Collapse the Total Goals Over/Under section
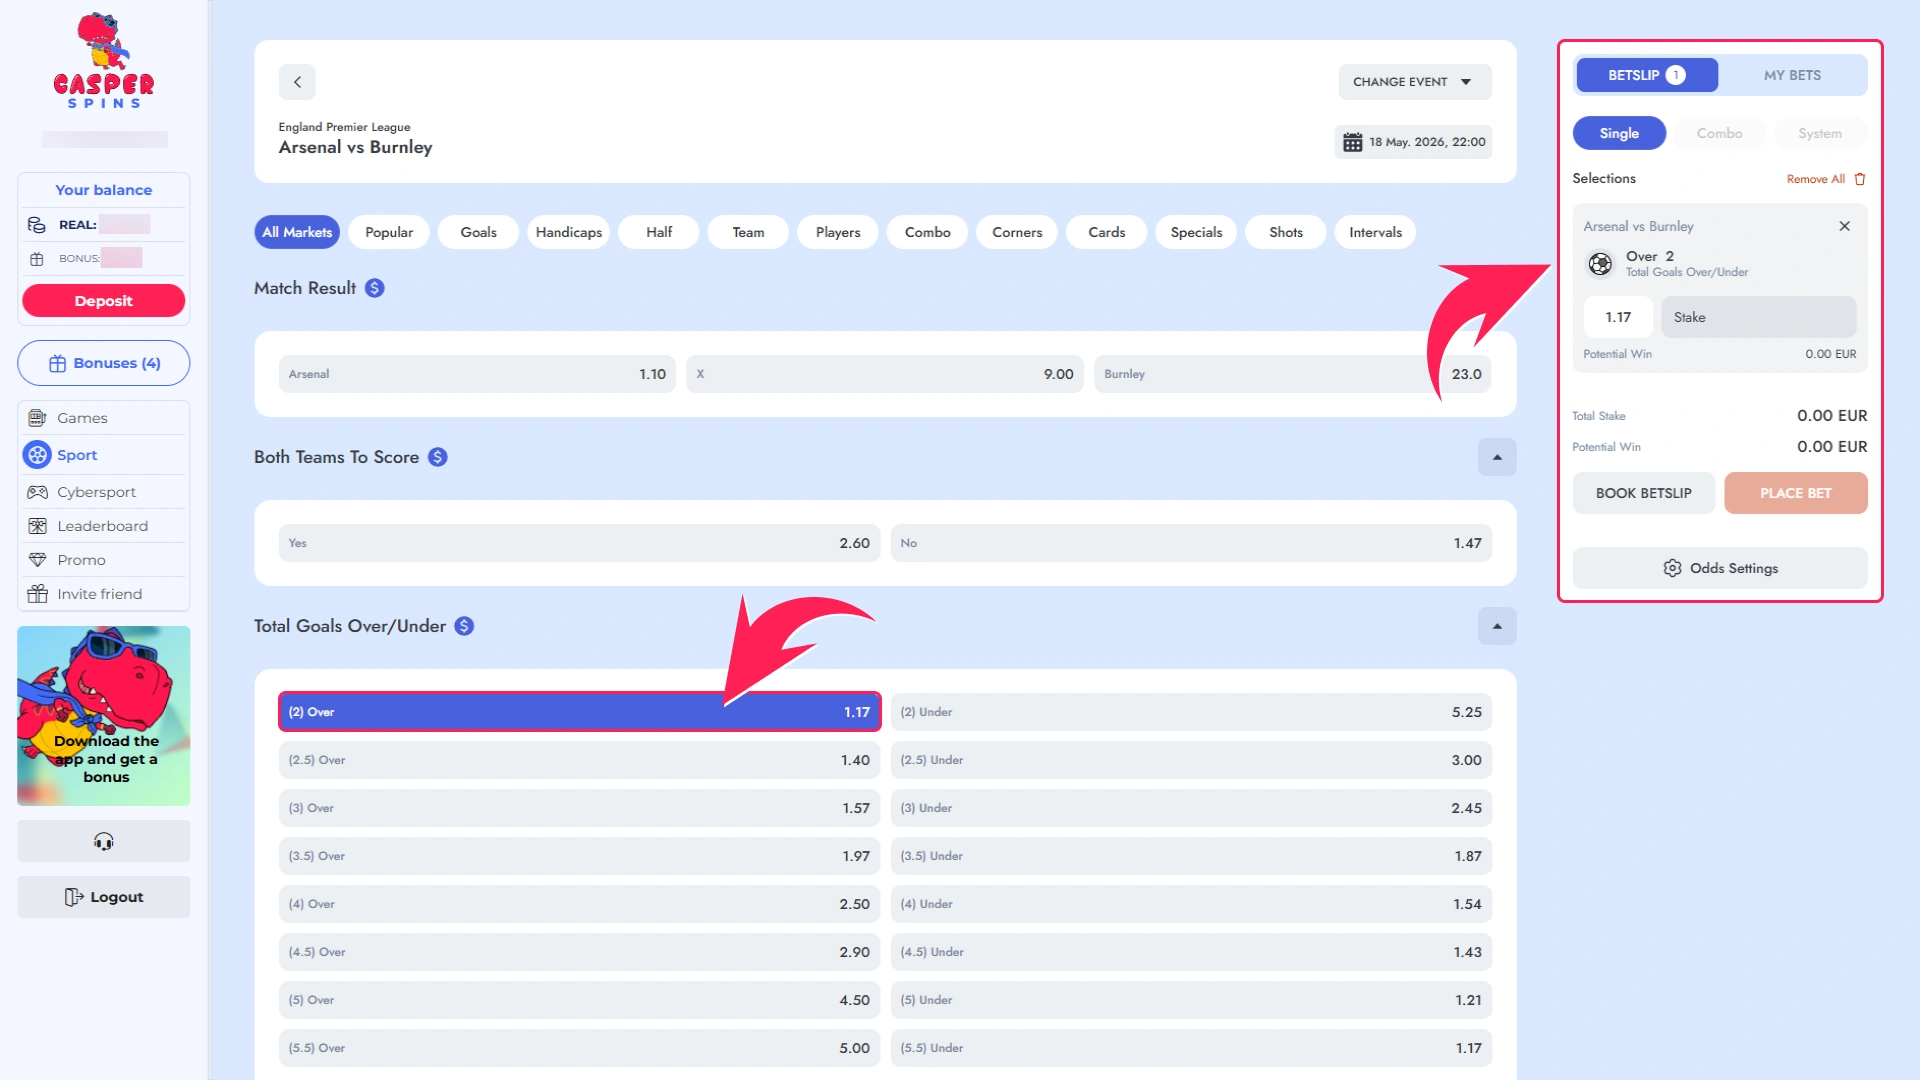The image size is (1920, 1080). tap(1497, 626)
